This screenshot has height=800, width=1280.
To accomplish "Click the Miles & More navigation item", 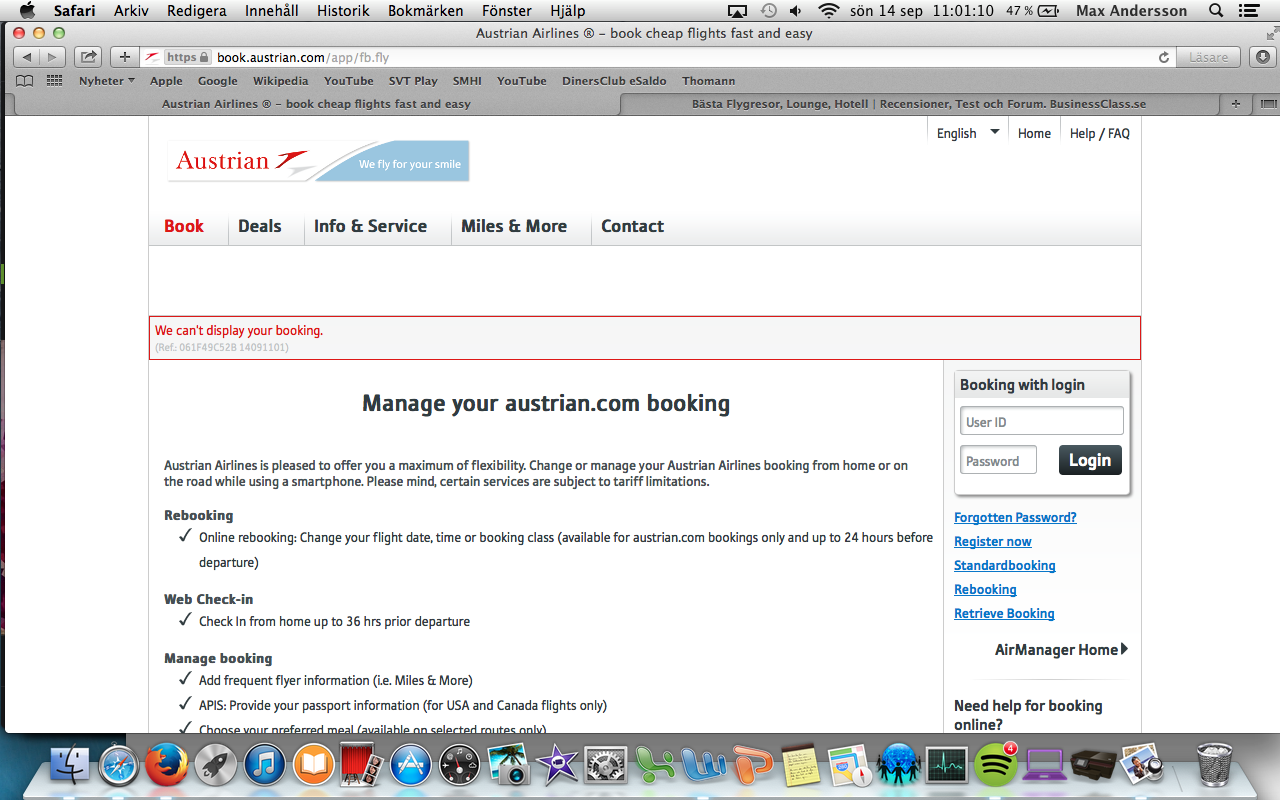I will (514, 226).
